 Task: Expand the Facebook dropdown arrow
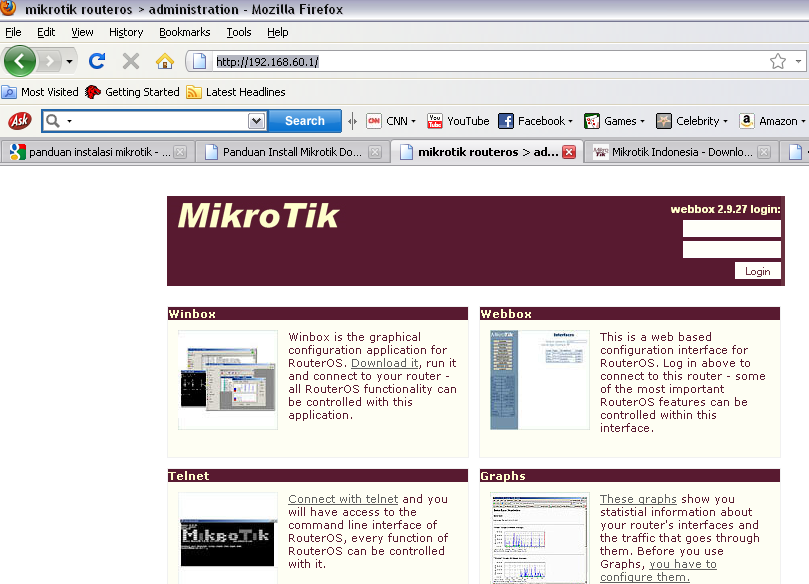click(570, 122)
